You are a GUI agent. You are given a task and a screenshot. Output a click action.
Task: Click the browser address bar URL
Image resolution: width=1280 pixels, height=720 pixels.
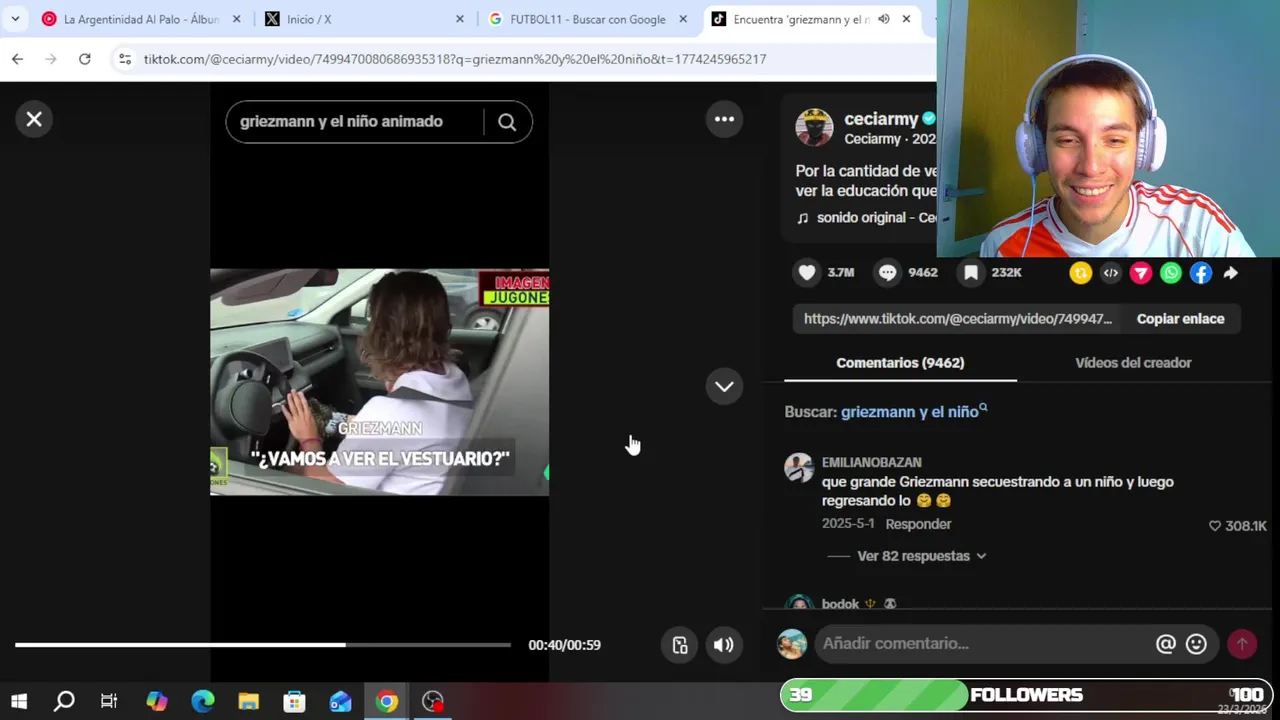455,59
